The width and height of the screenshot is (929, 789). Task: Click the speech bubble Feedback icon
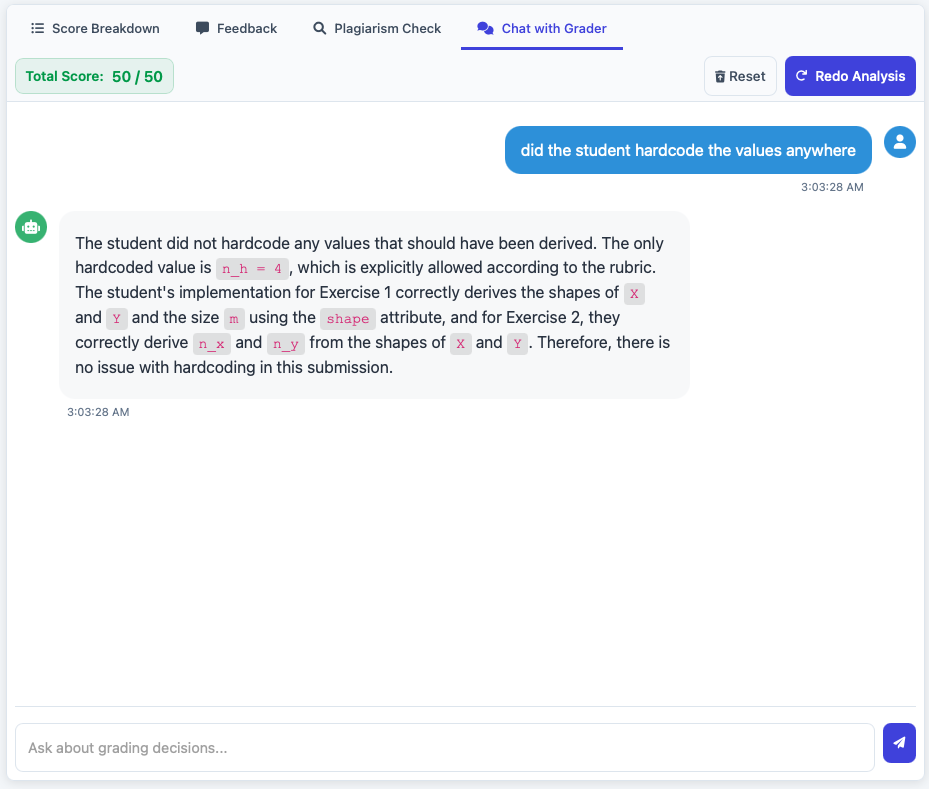pyautogui.click(x=203, y=28)
